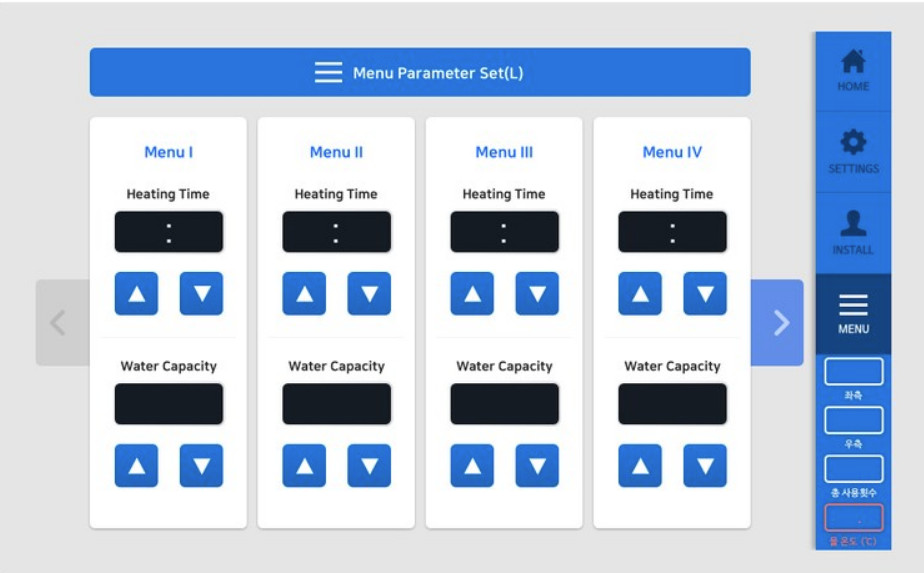This screenshot has width=924, height=573.
Task: Click the Menu IV Water Capacity display
Action: tap(672, 404)
